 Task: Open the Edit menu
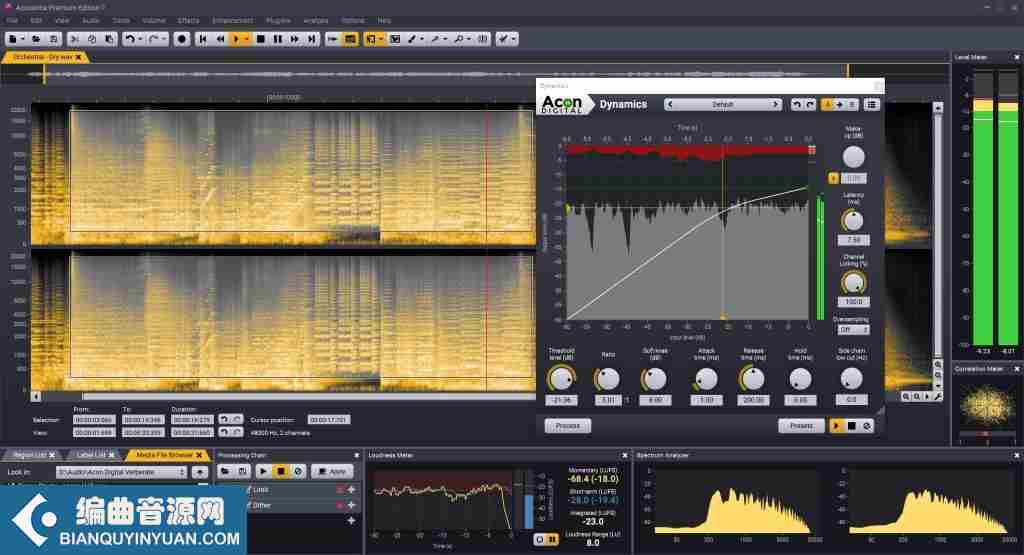tap(36, 21)
